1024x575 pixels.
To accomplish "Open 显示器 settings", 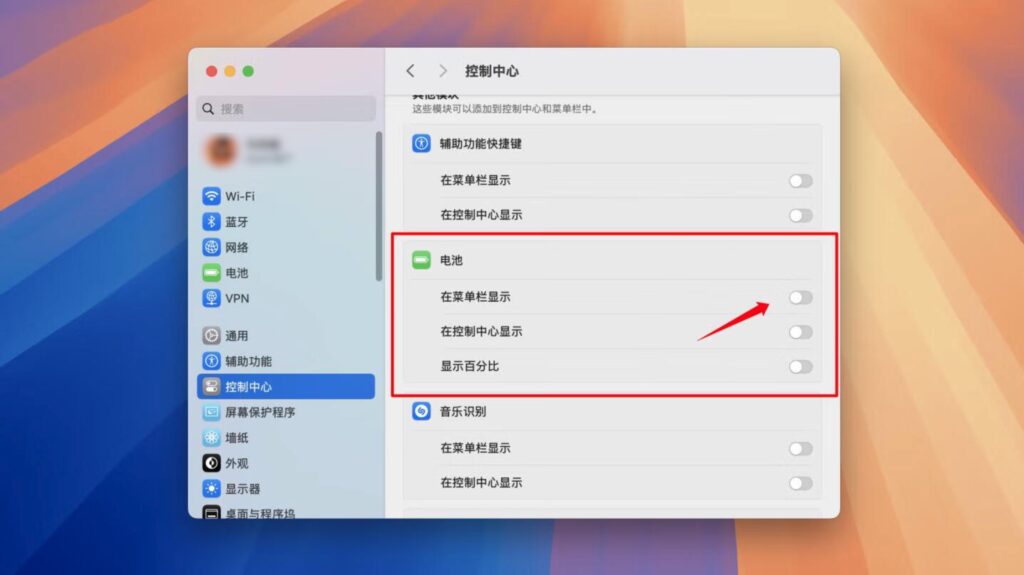I will tap(286, 488).
